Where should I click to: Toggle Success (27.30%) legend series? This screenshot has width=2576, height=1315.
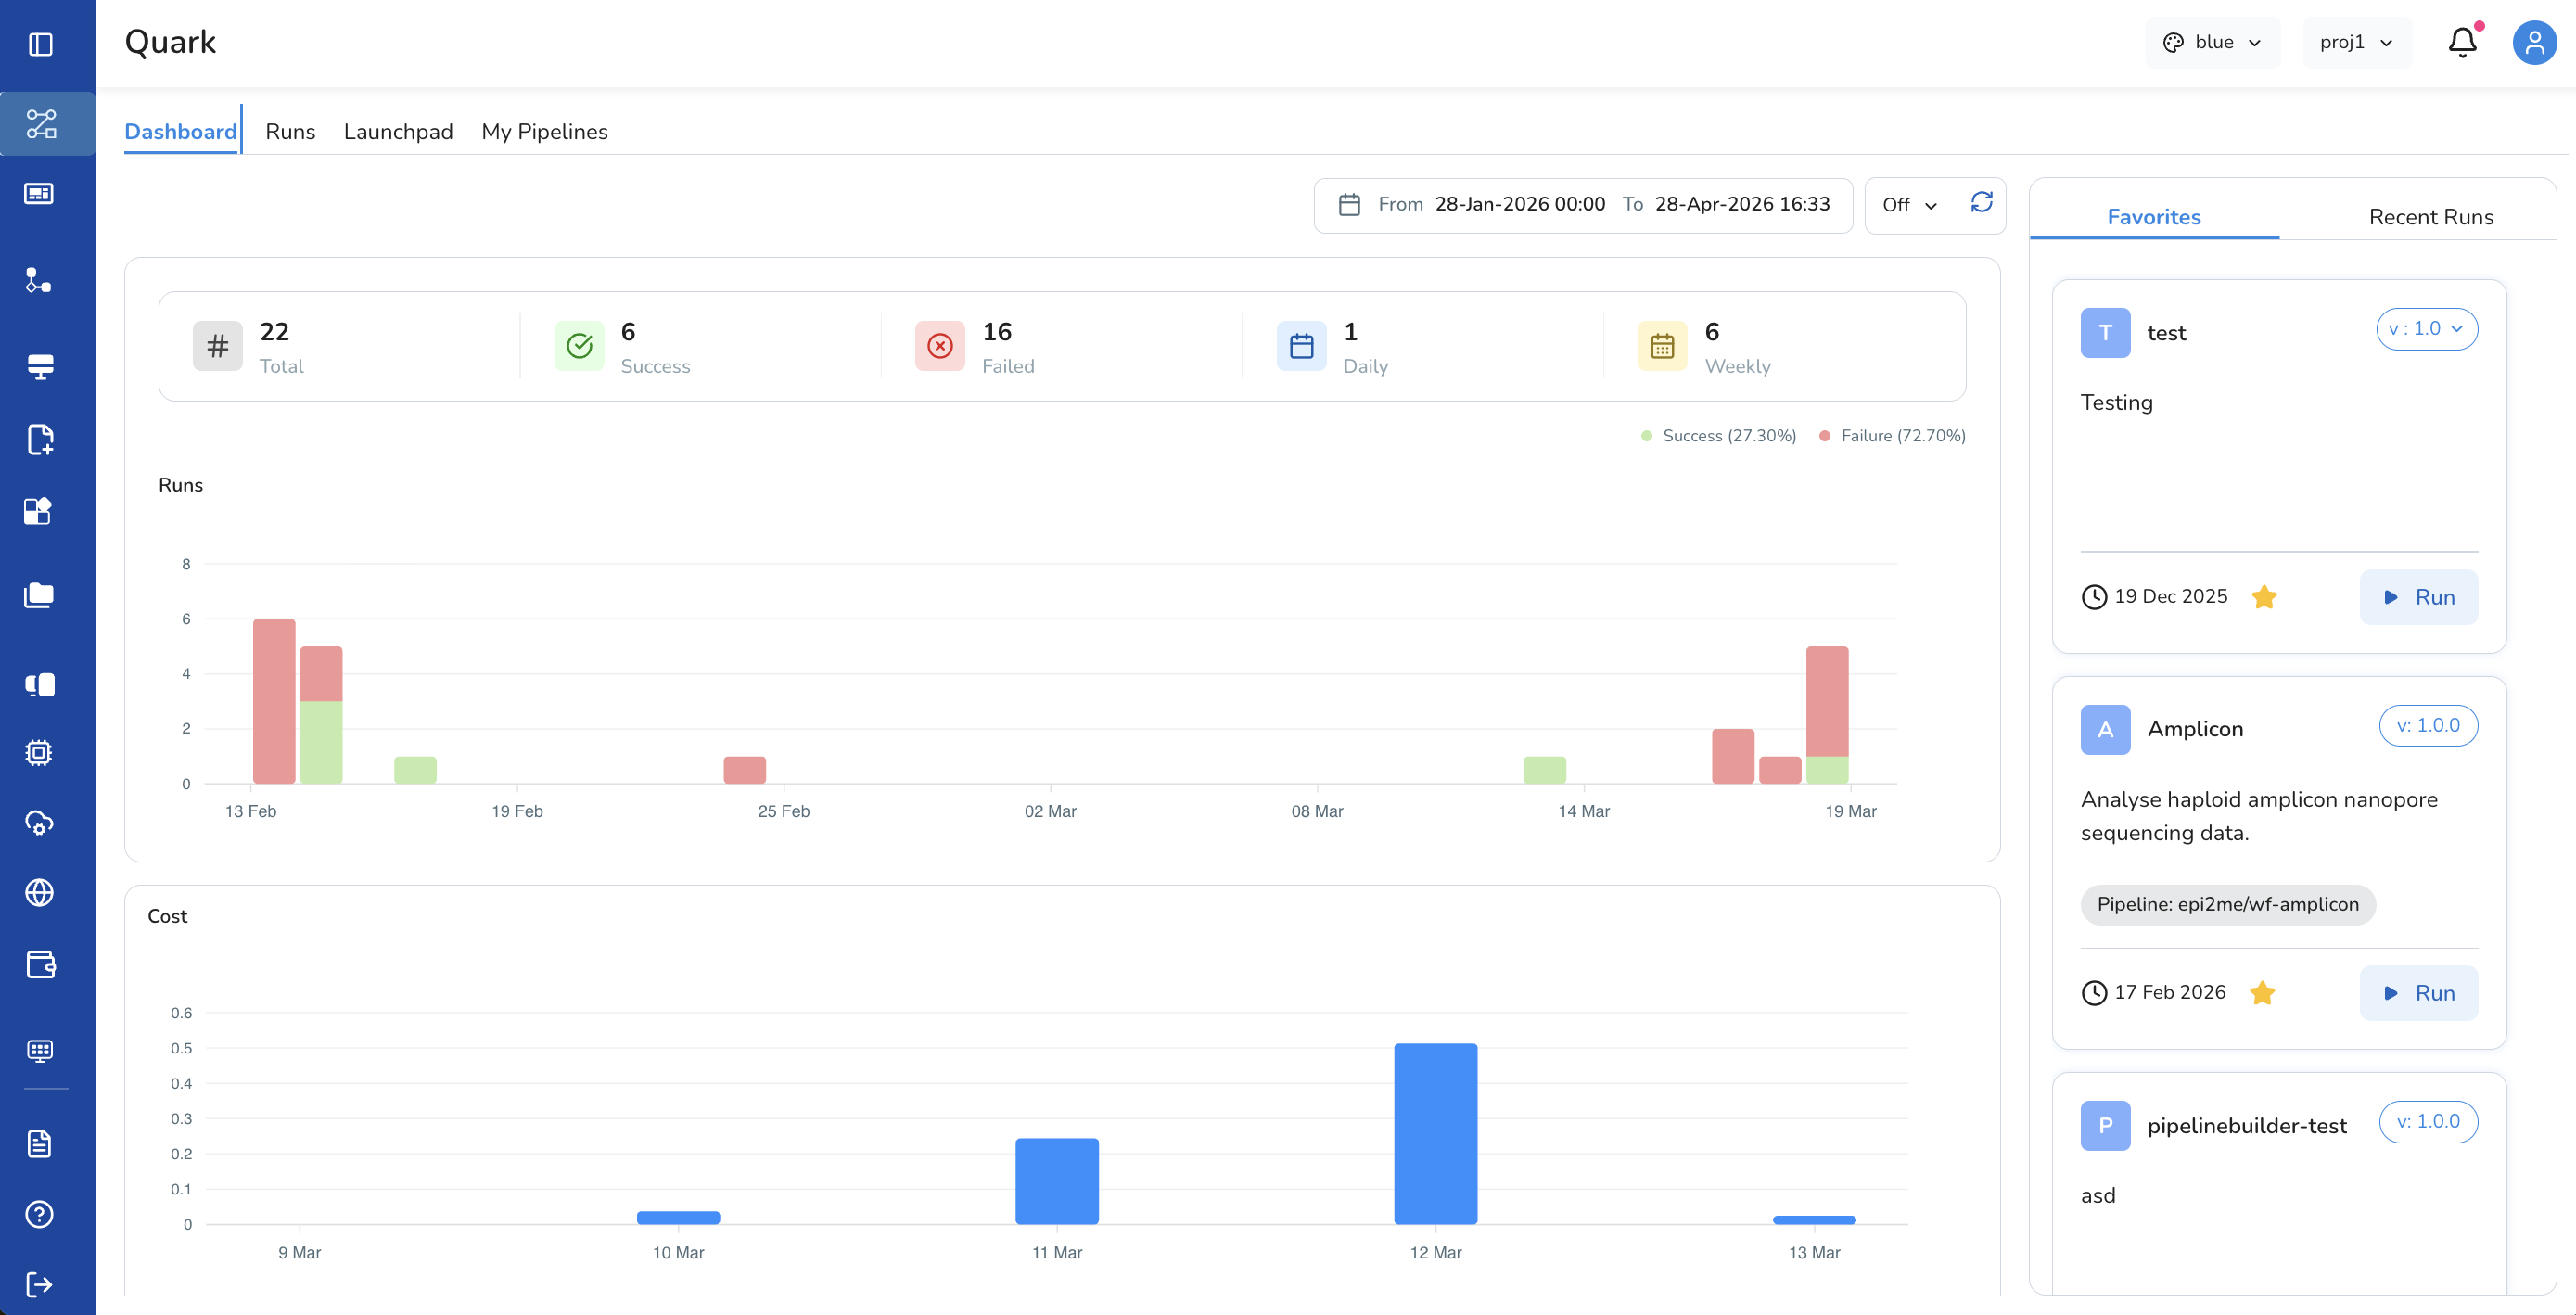tap(1719, 436)
